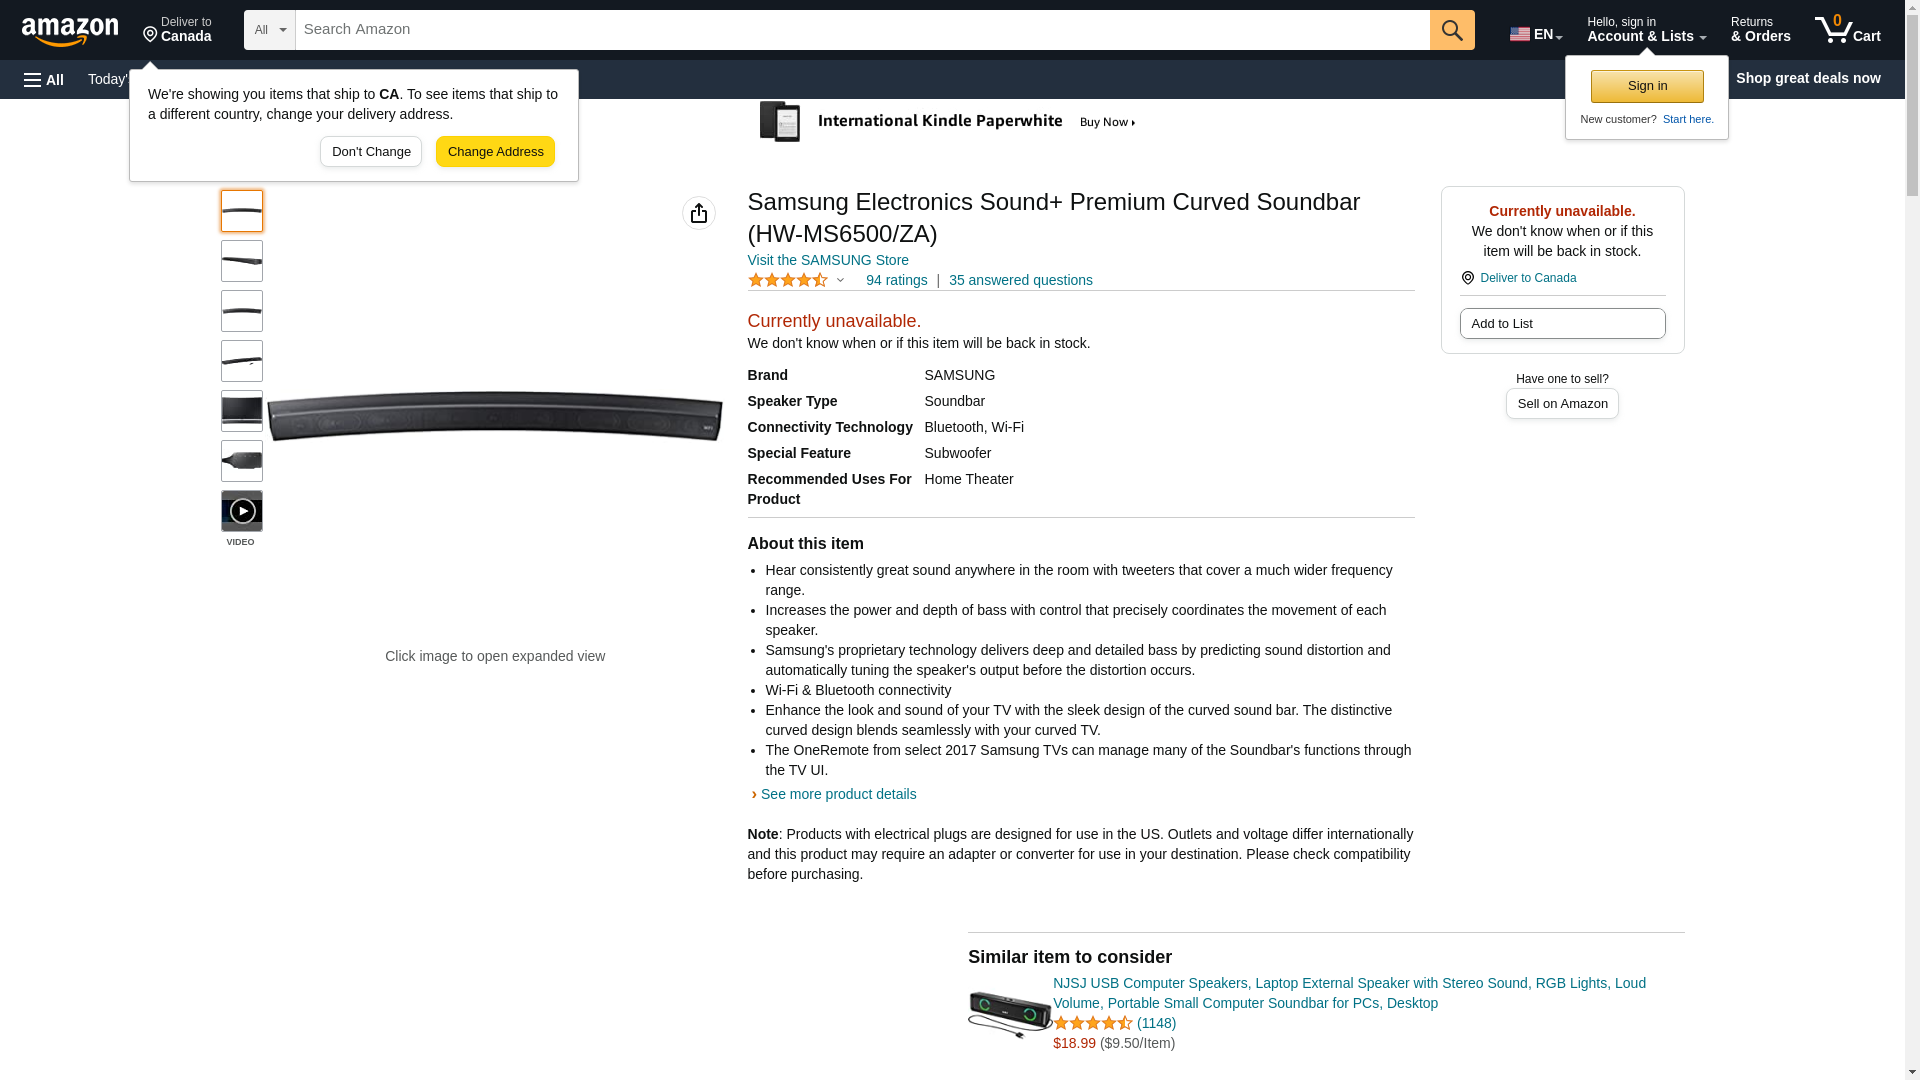Open the Visit the SAMSUNG Store link
The height and width of the screenshot is (1080, 1920).
828,260
